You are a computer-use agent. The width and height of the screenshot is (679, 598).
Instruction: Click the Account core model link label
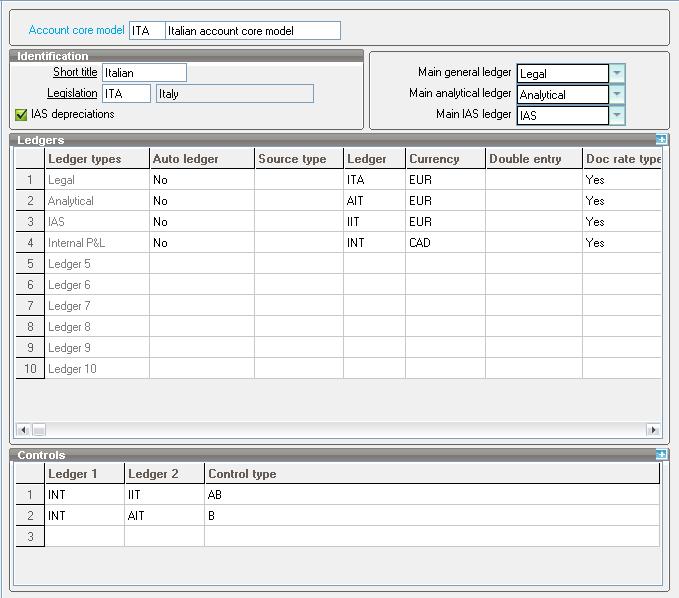(x=76, y=30)
